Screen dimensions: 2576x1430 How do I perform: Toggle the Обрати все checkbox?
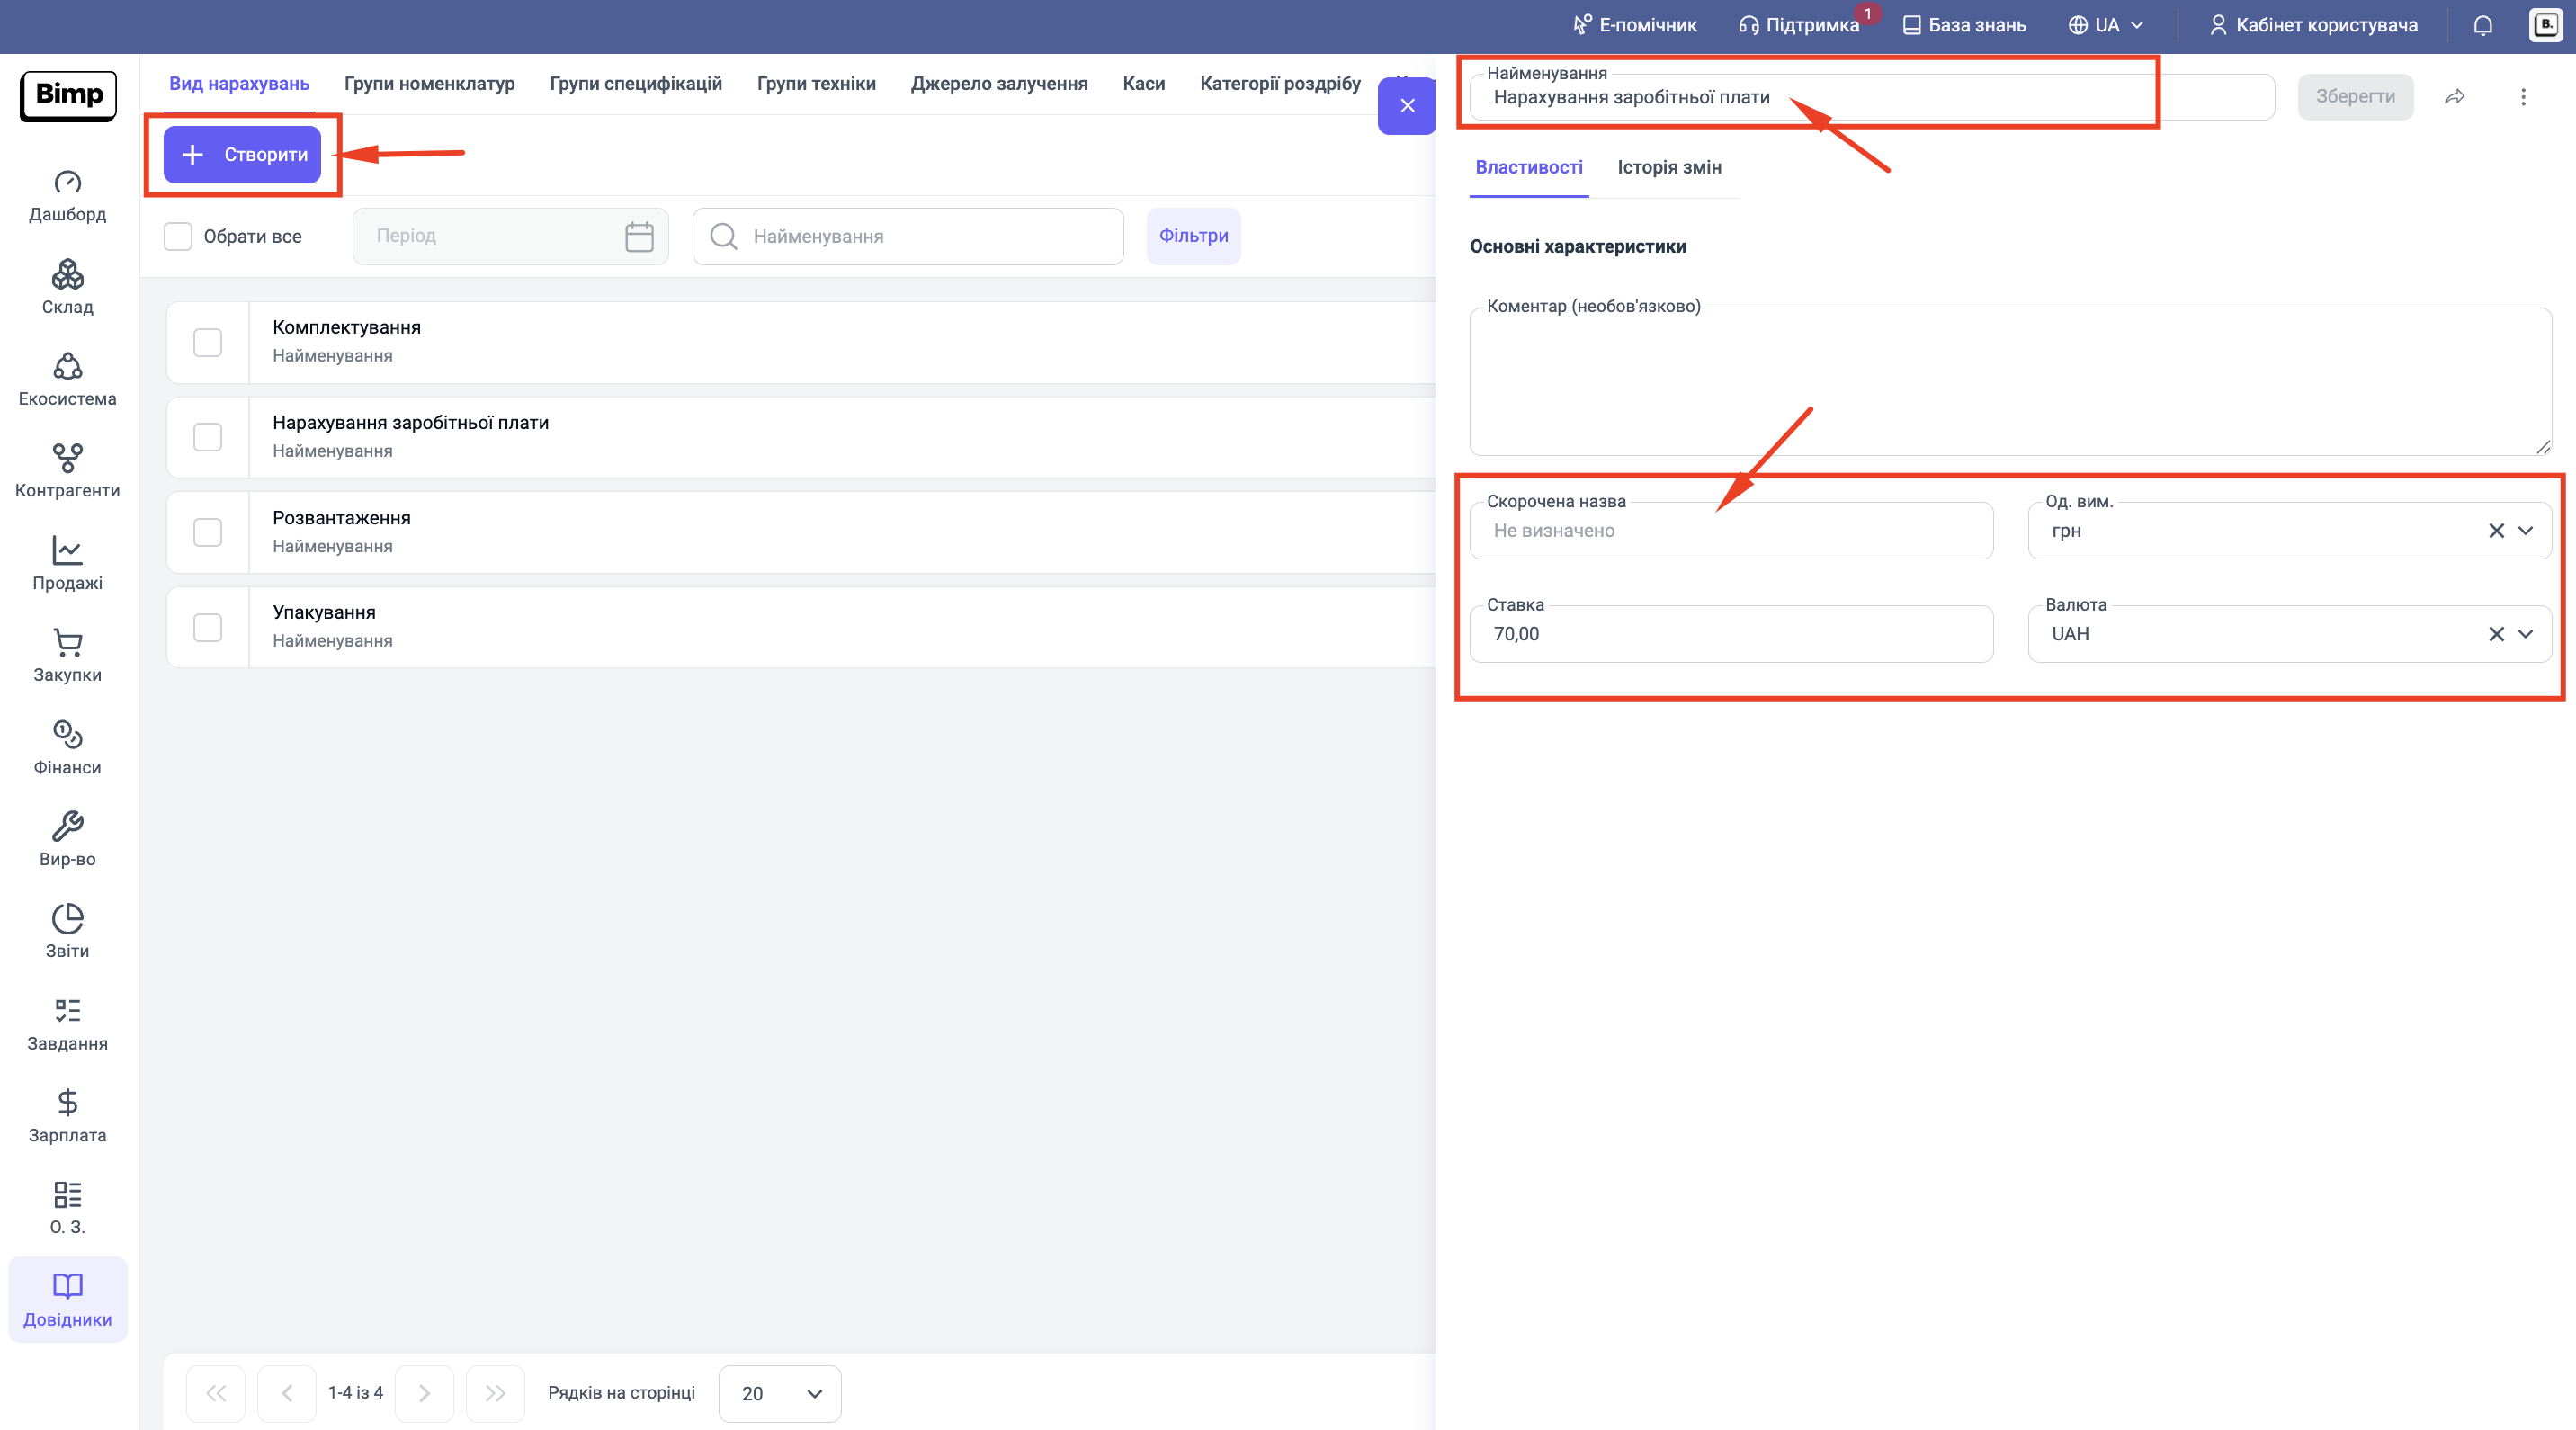(178, 237)
